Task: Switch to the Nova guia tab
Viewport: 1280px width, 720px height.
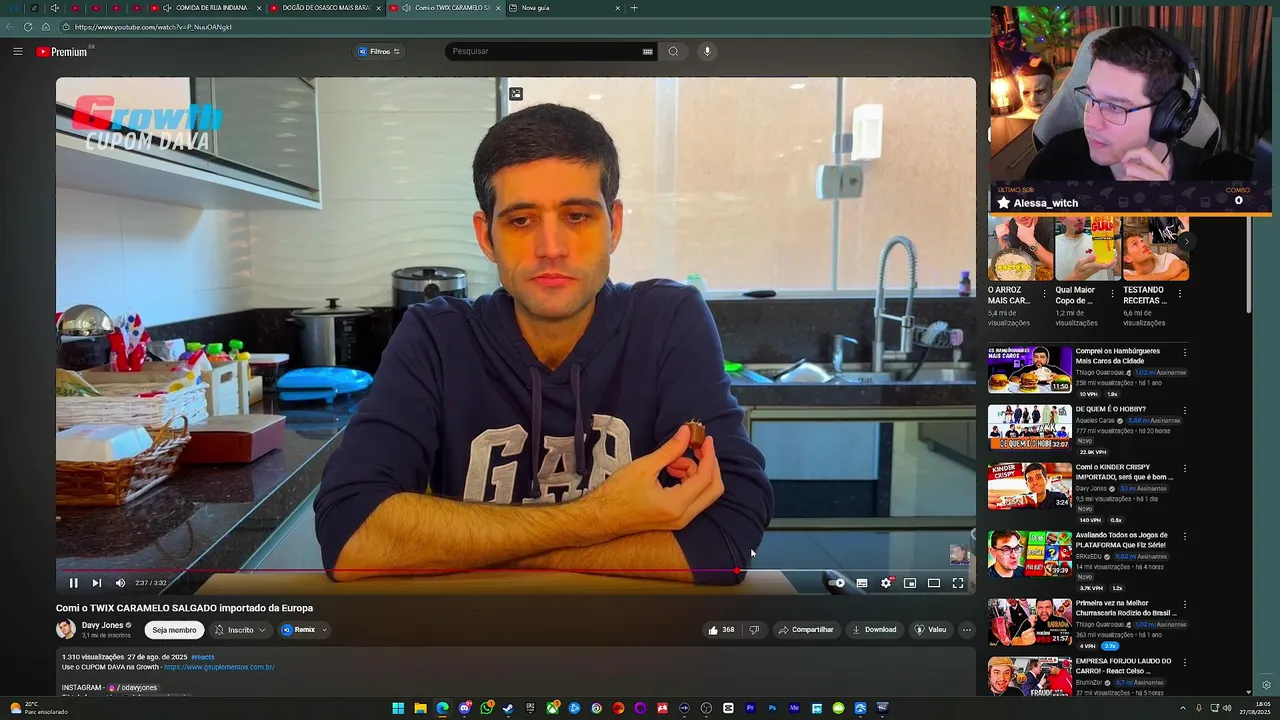Action: tap(565, 8)
